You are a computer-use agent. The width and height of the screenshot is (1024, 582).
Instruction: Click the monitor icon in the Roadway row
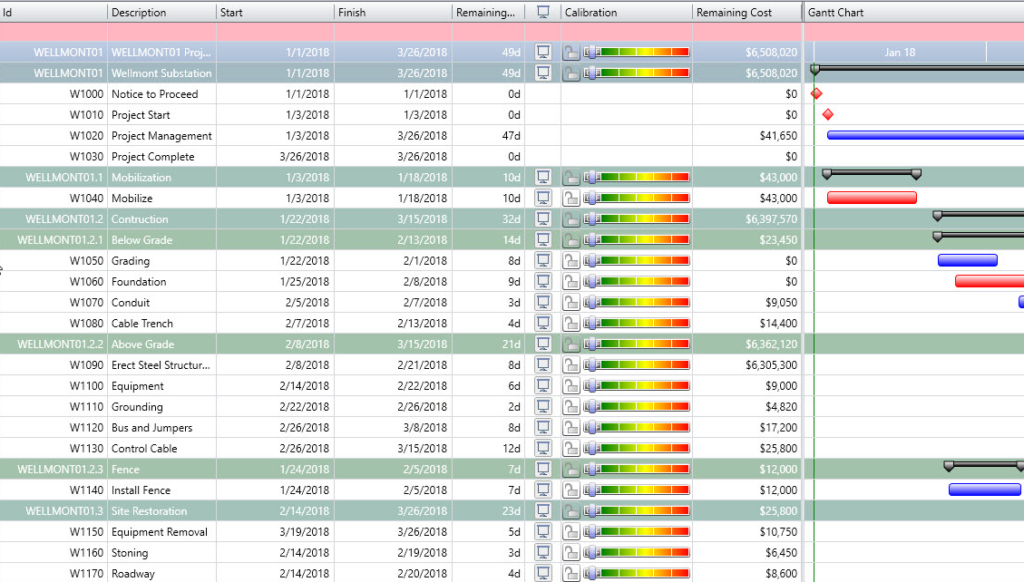pos(544,574)
